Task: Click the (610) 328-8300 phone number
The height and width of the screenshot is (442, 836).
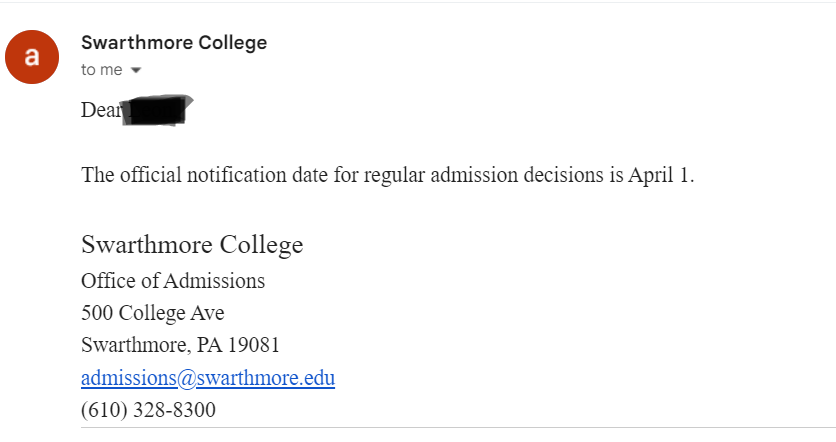Action: click(x=148, y=410)
